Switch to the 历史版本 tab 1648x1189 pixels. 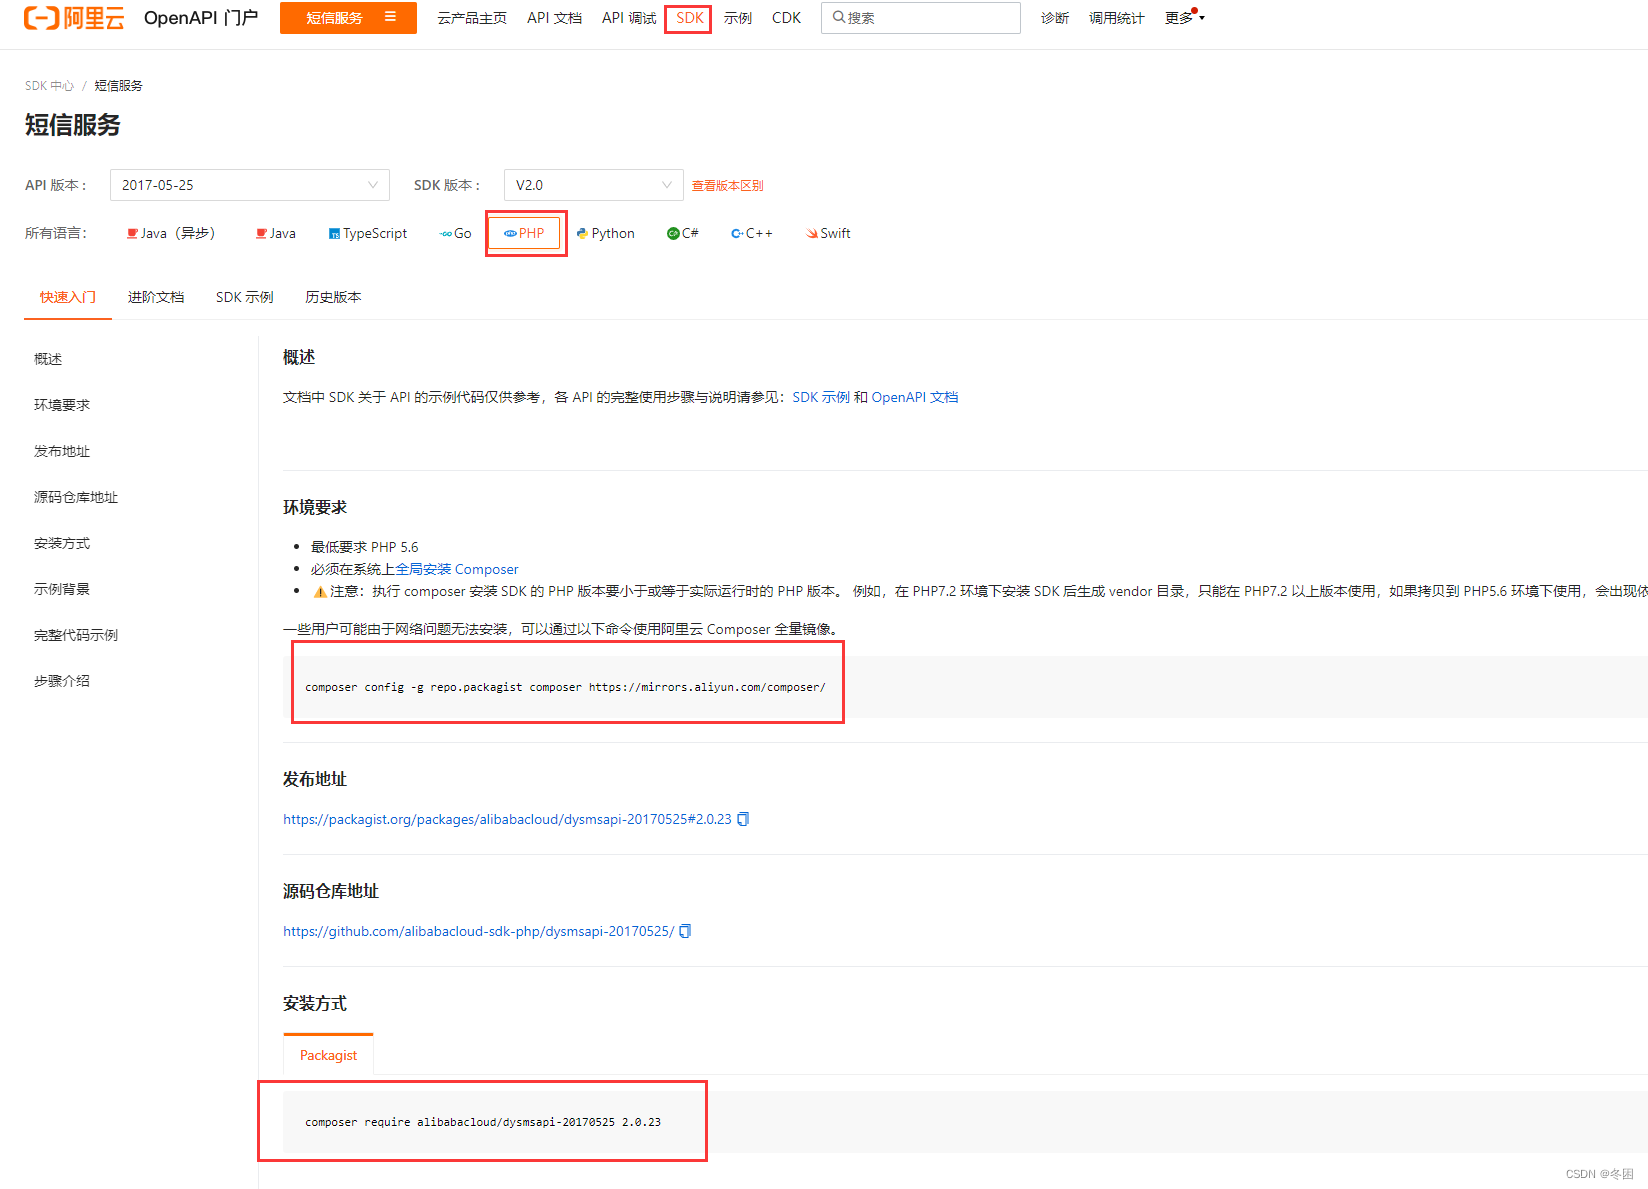coord(333,296)
